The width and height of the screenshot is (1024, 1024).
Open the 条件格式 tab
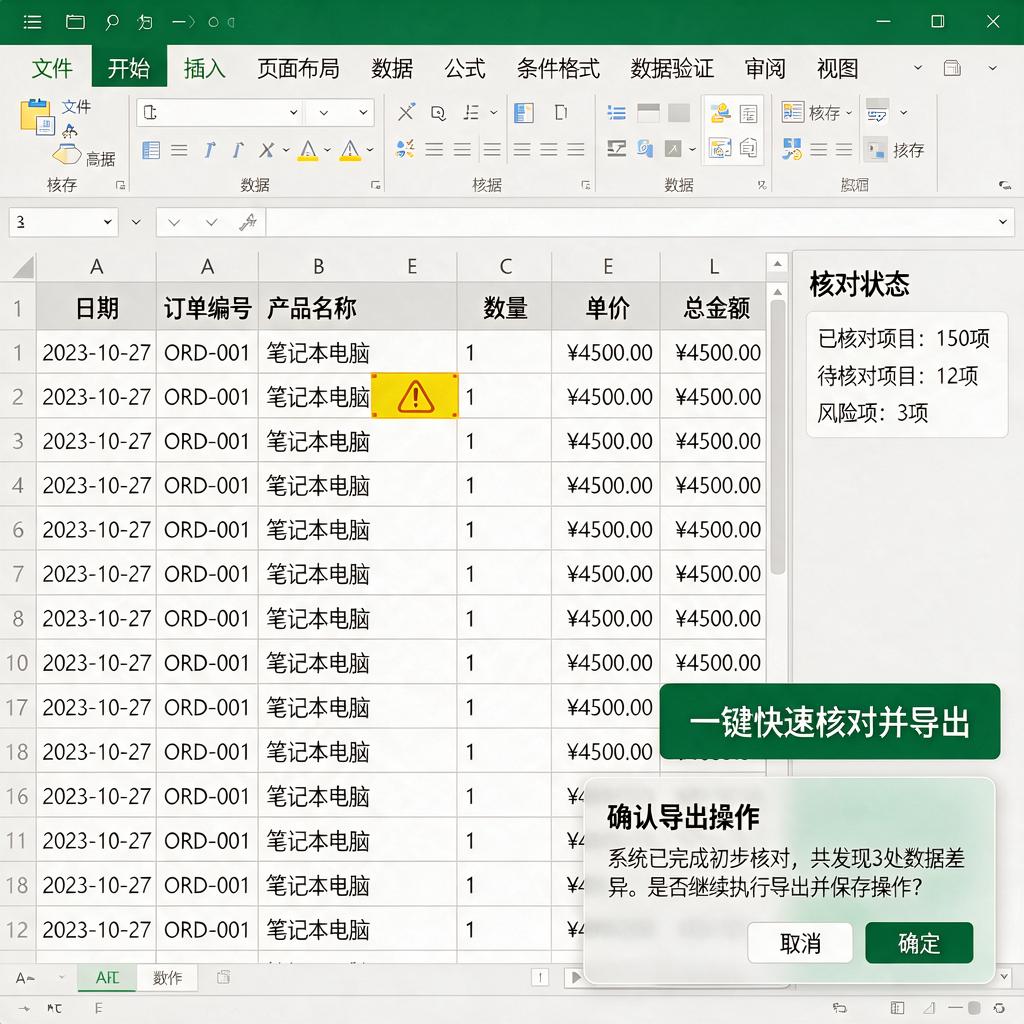tap(558, 68)
